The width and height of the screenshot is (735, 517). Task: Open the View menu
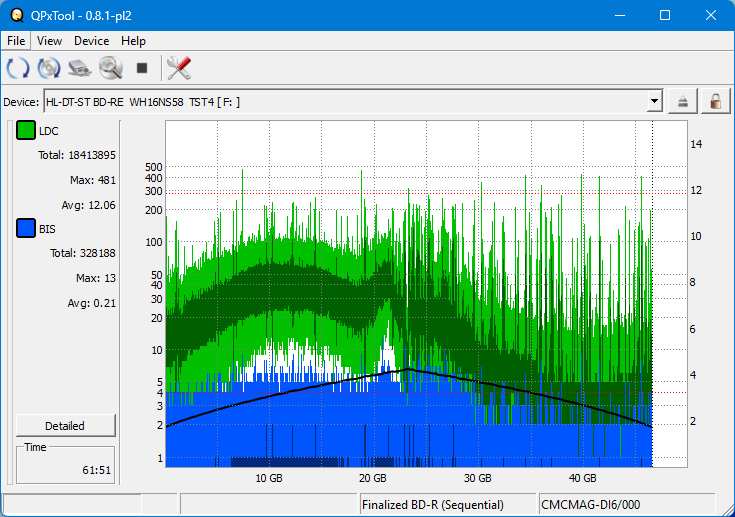(49, 41)
